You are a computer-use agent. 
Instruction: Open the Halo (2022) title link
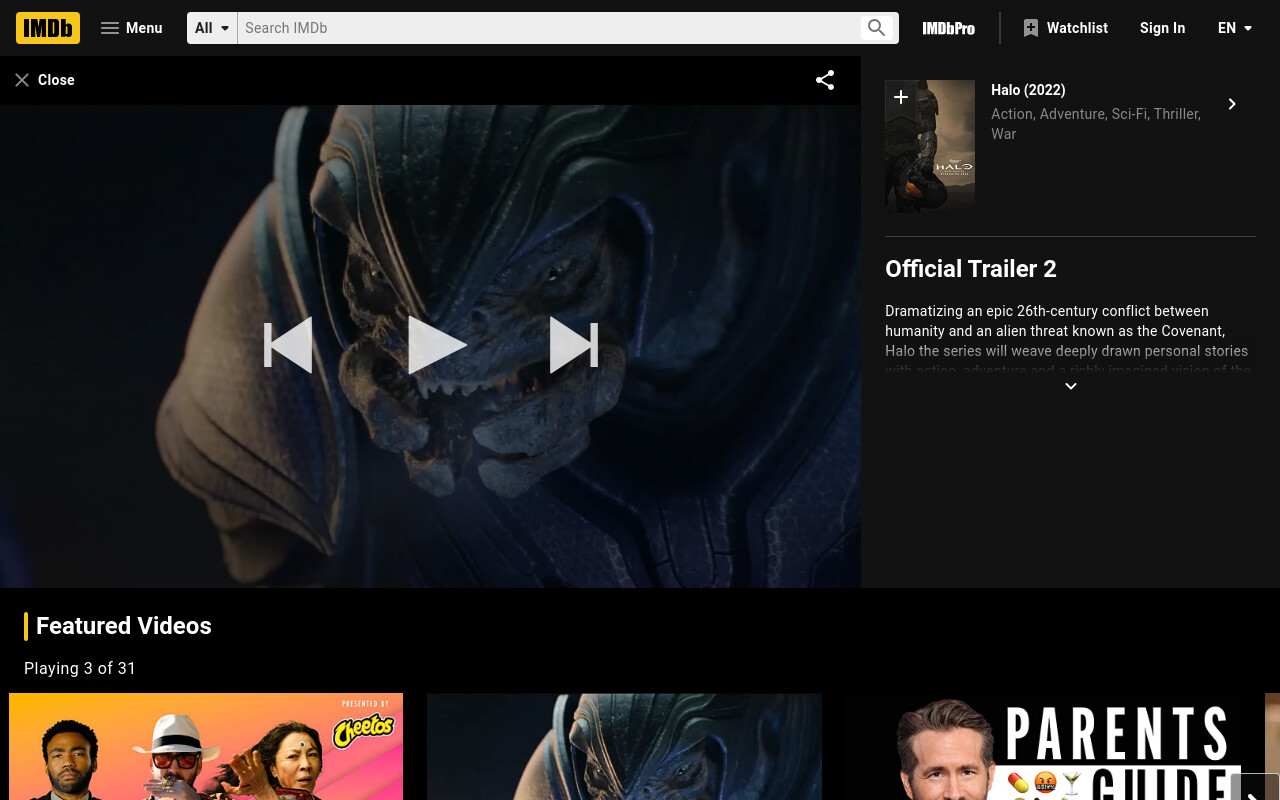[1028, 90]
